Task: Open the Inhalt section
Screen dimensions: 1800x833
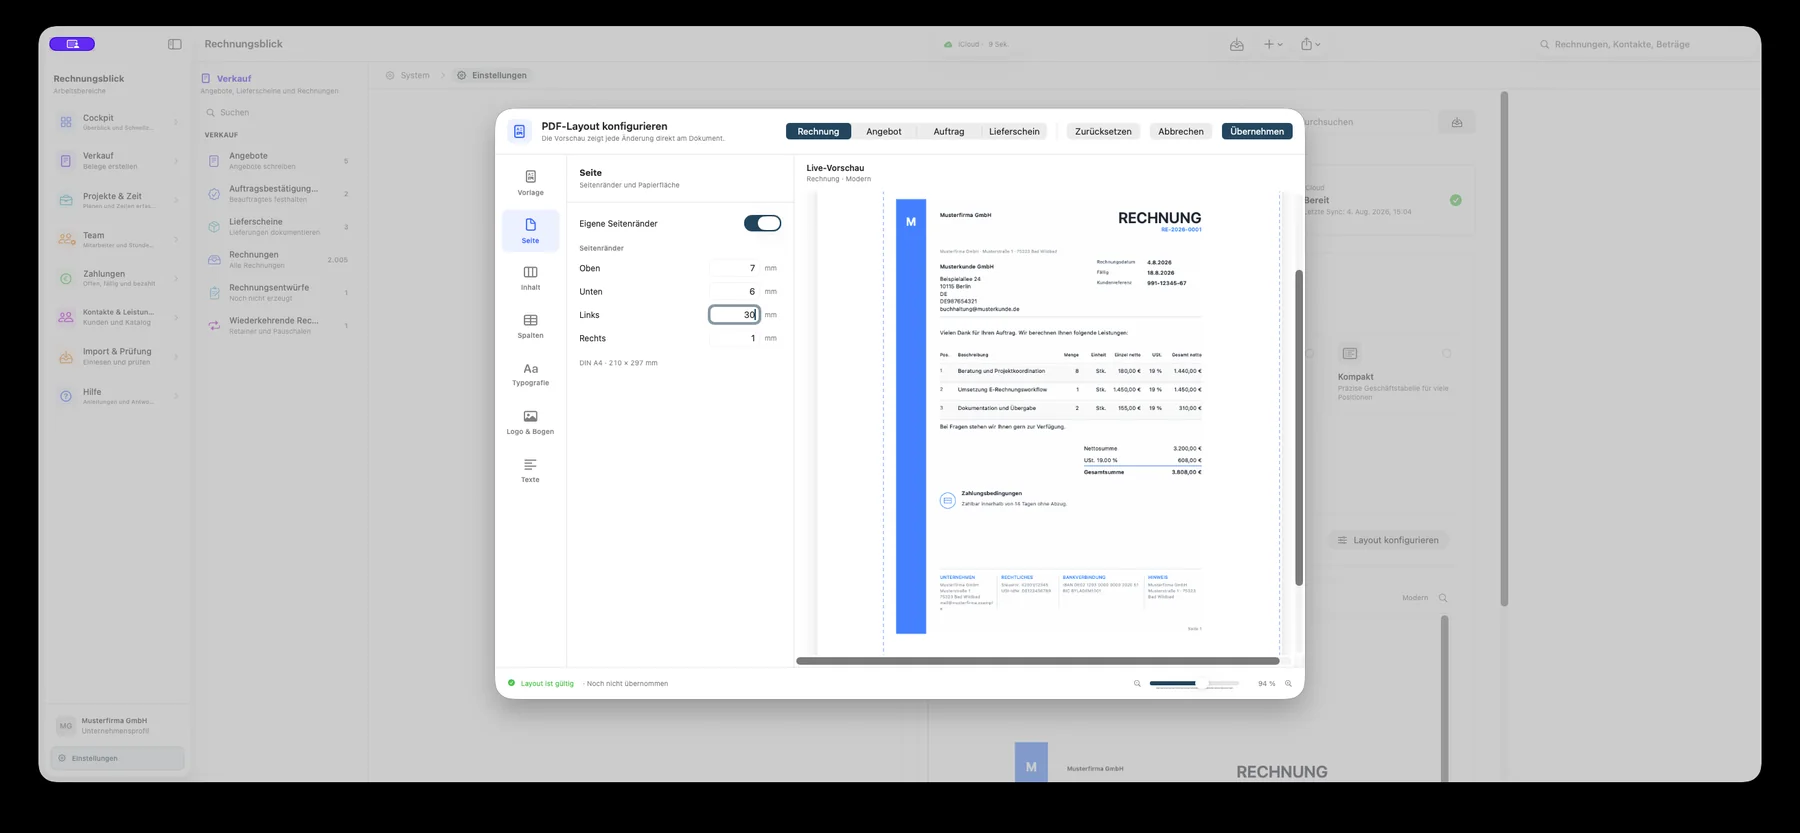Action: click(x=531, y=279)
